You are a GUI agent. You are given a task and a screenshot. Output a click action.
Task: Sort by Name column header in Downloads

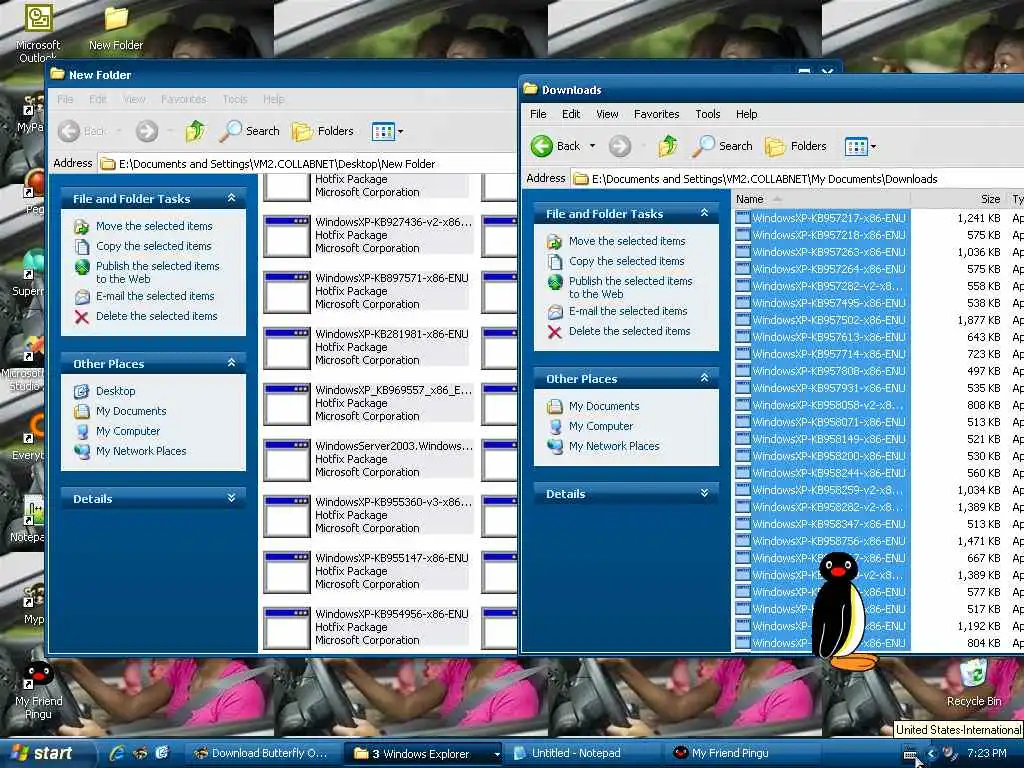[822, 199]
